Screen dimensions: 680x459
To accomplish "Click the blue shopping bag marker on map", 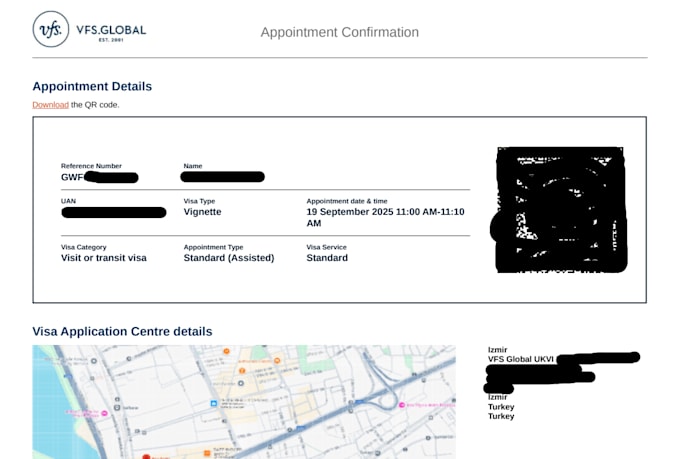I will pyautogui.click(x=213, y=403).
